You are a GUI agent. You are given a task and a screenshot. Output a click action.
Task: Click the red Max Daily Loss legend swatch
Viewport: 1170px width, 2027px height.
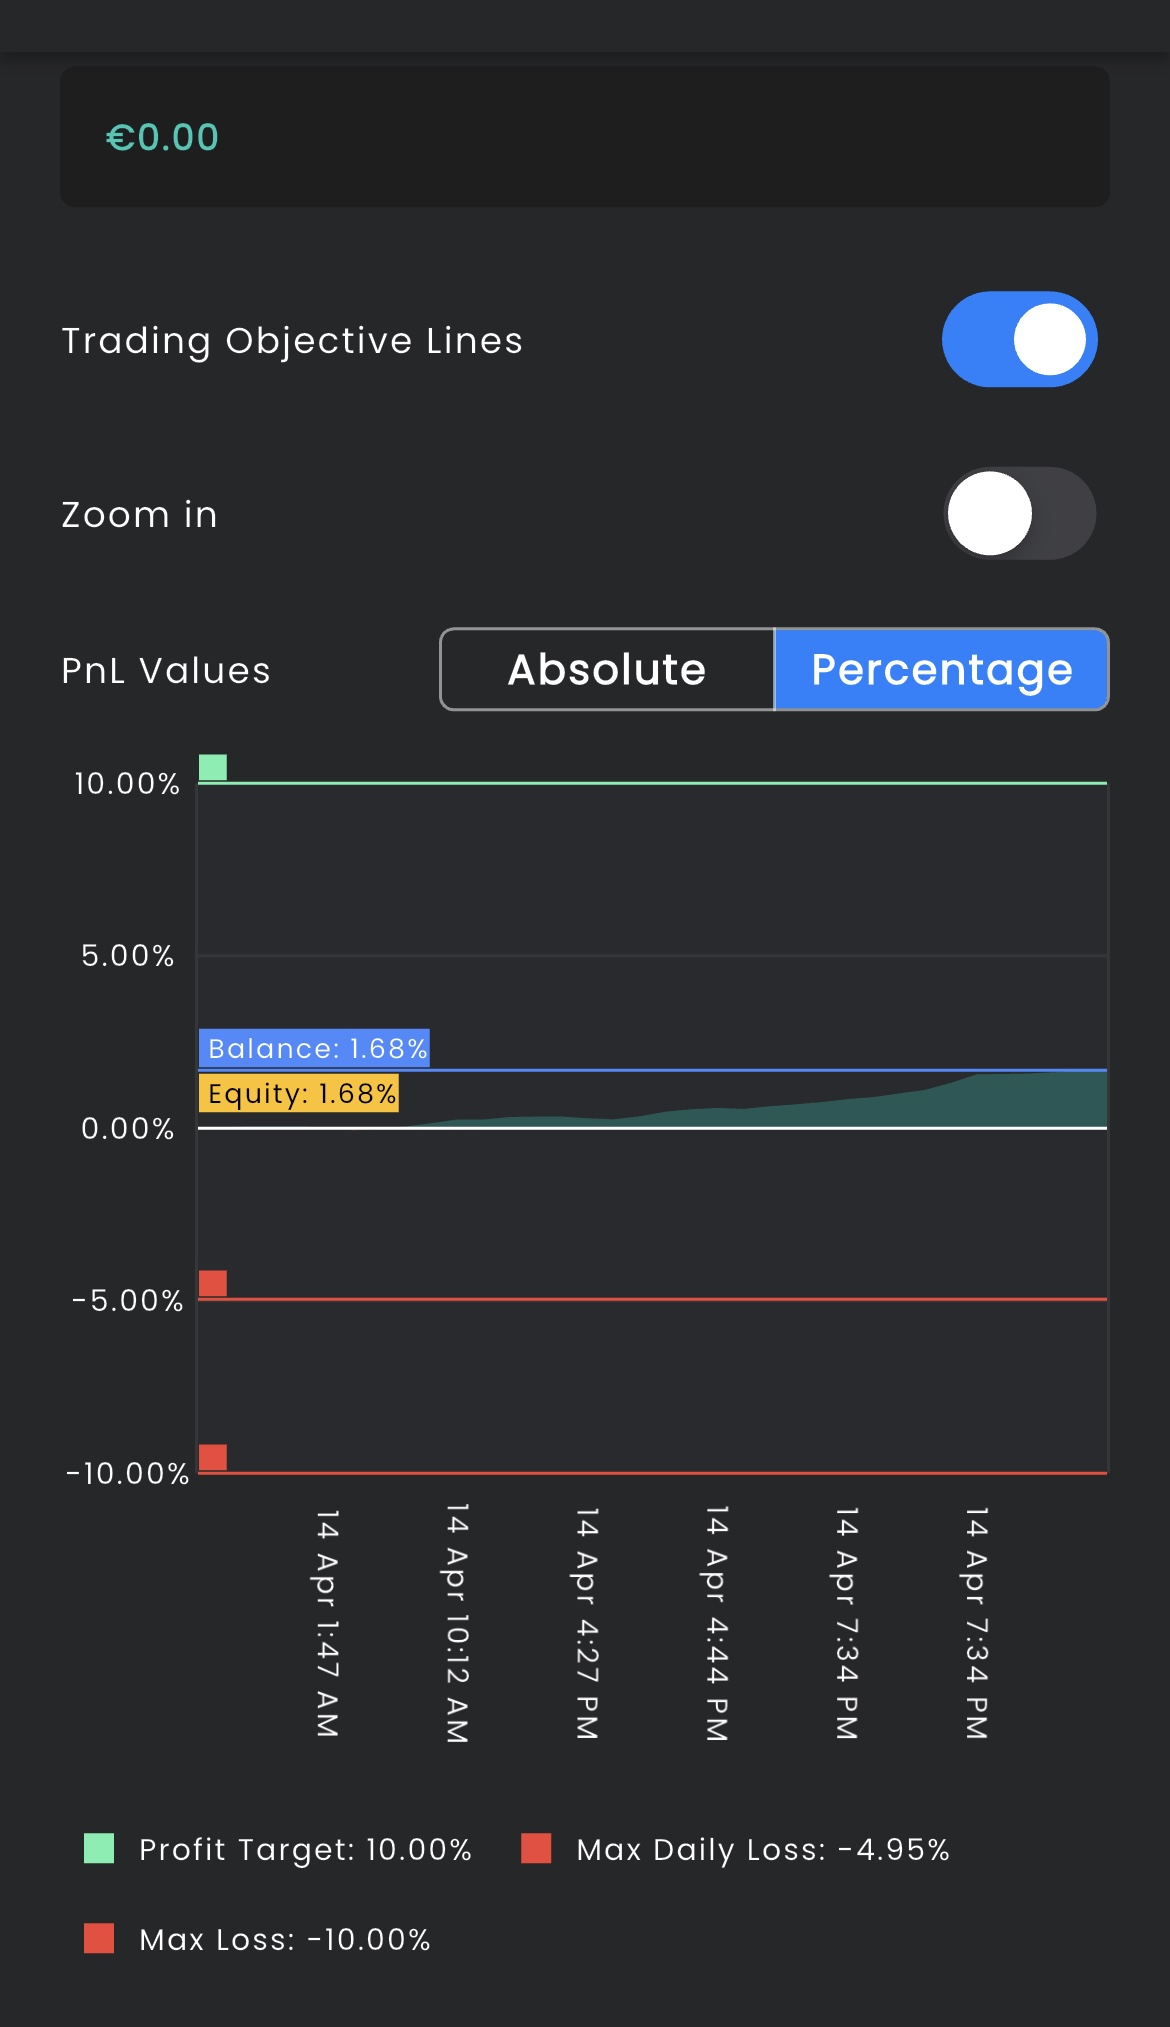[x=537, y=1848]
